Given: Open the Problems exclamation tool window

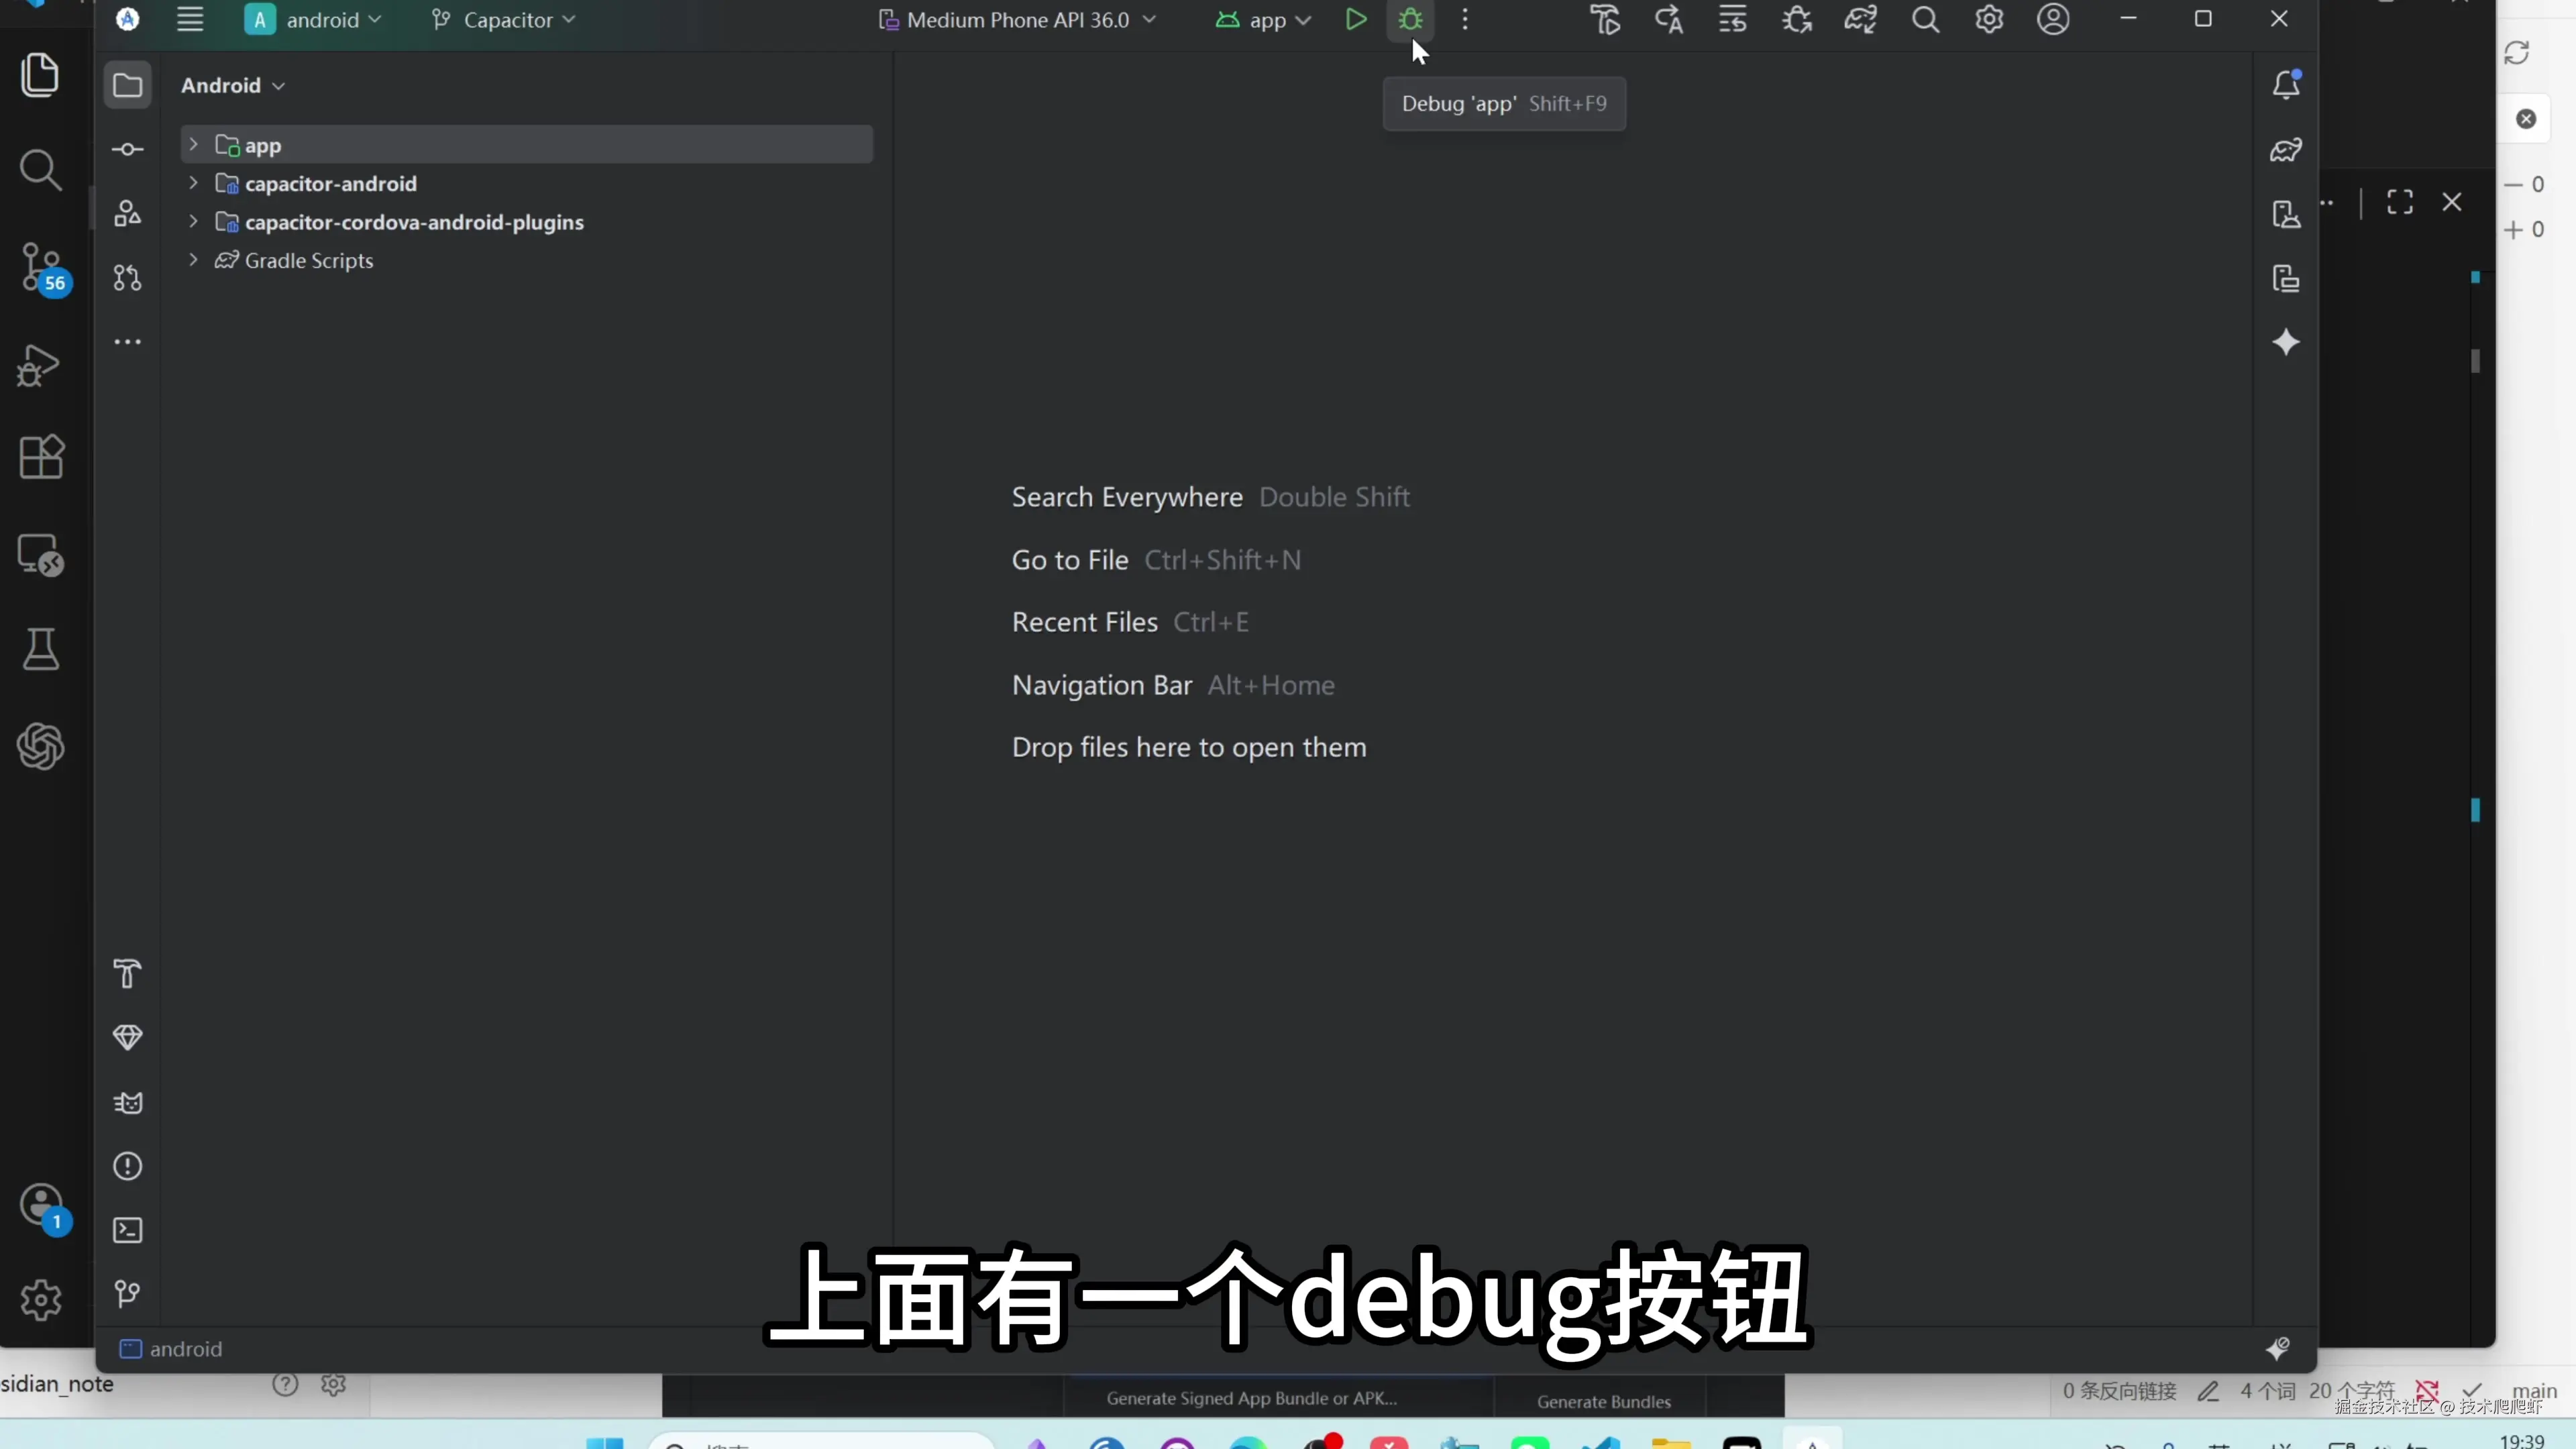Looking at the screenshot, I should pos(127,1166).
